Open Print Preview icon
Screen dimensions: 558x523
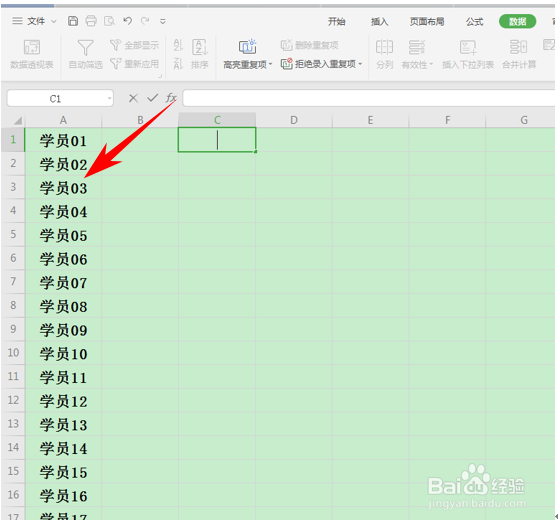pos(109,21)
